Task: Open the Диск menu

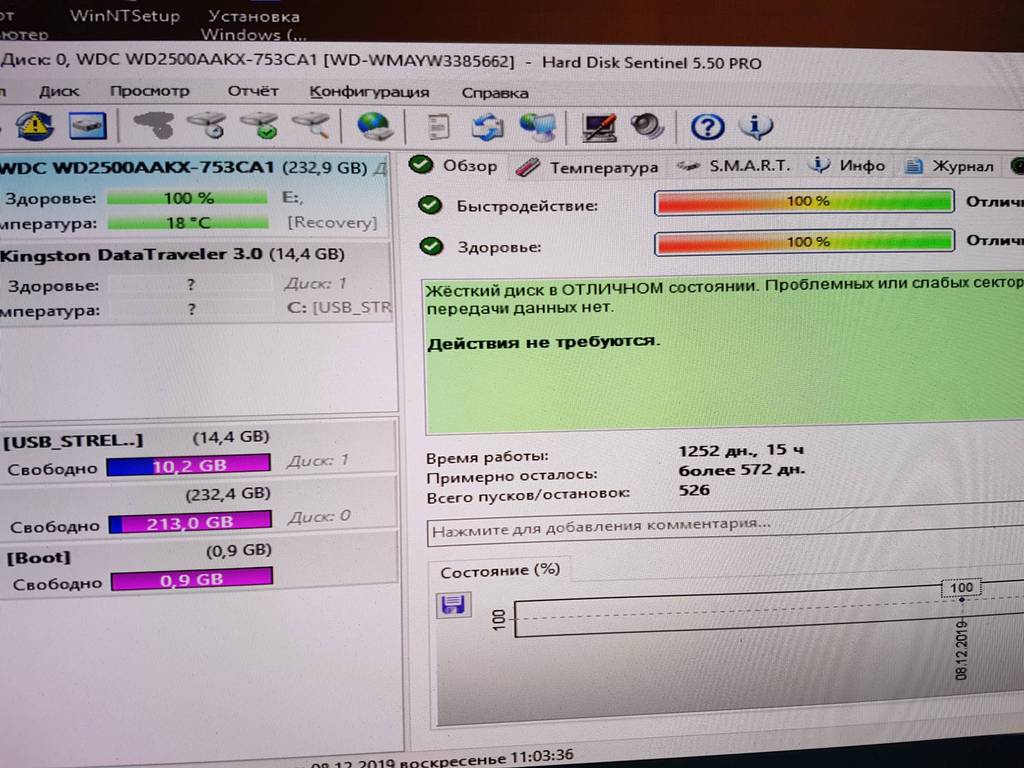Action: (x=59, y=91)
